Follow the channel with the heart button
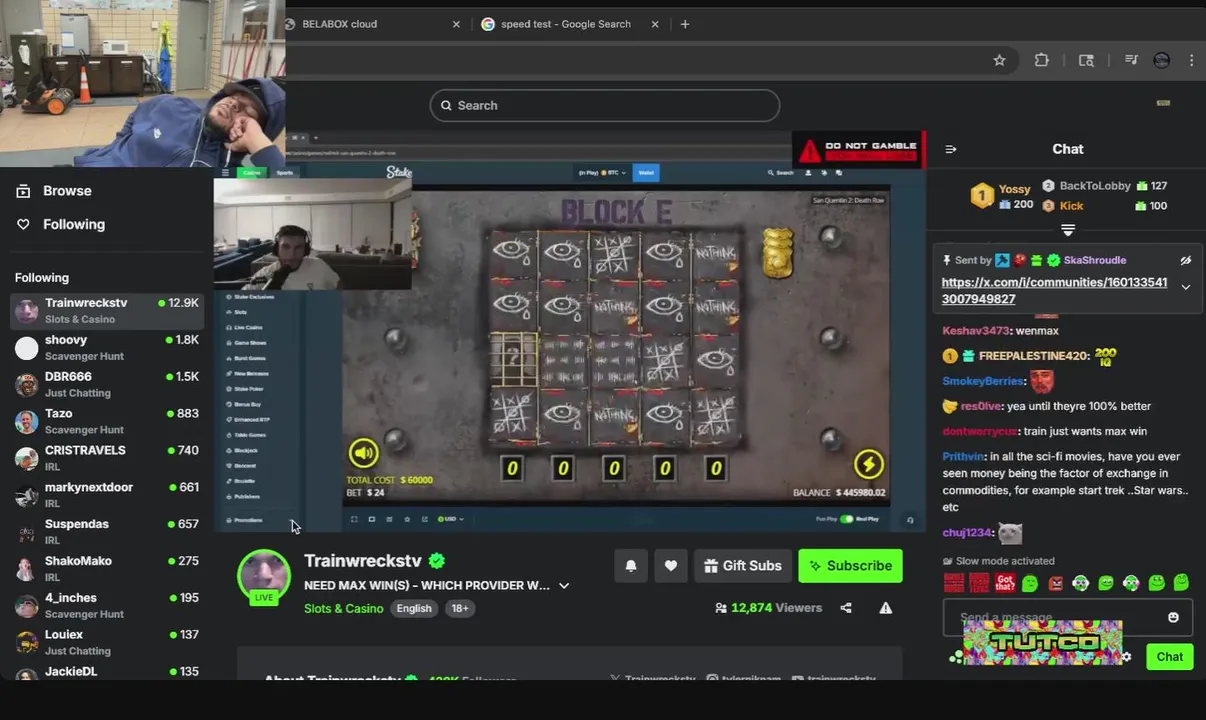Screen dimensions: 1206x720 (x=671, y=565)
